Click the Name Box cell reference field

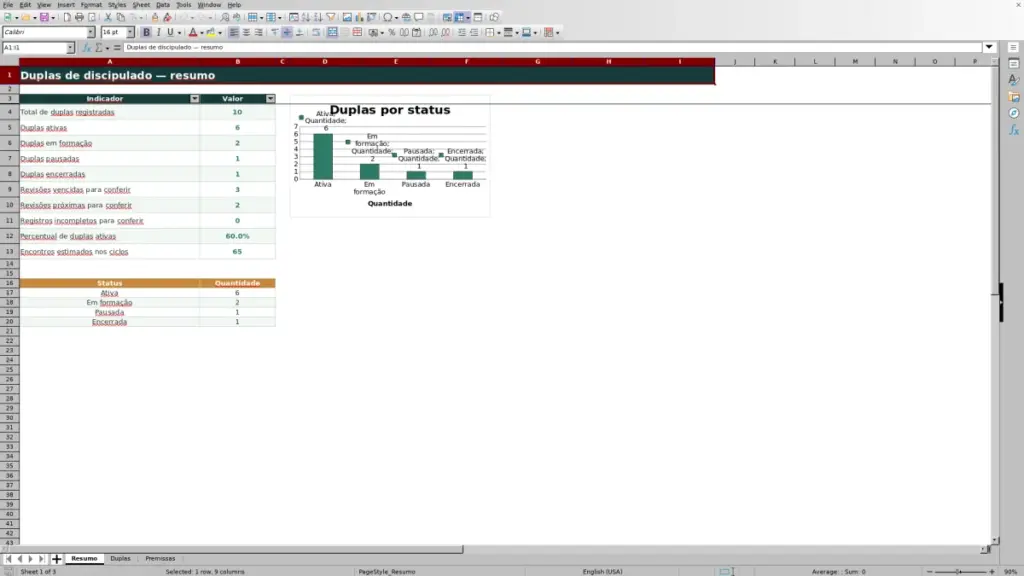(34, 47)
